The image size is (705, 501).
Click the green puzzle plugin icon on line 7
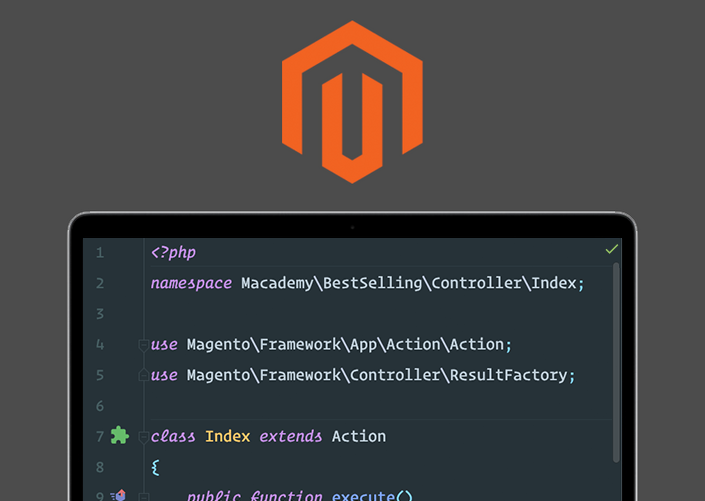tap(120, 435)
